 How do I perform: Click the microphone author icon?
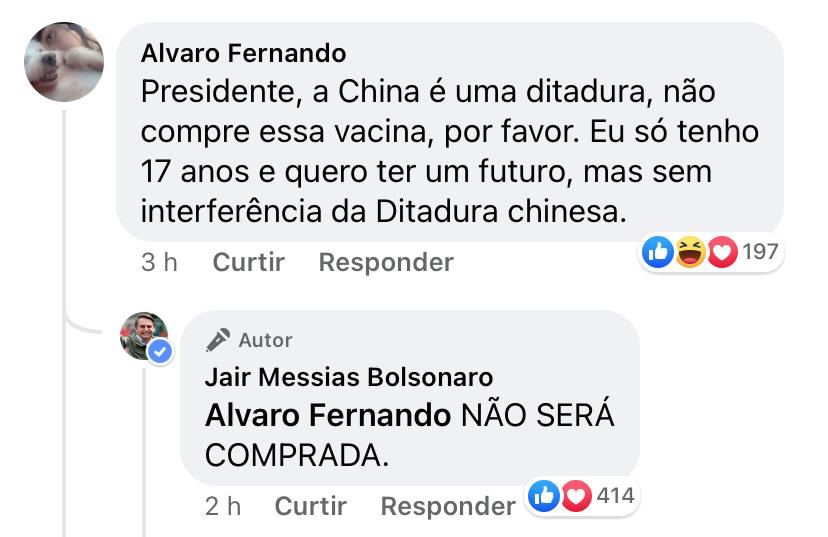pyautogui.click(x=218, y=341)
